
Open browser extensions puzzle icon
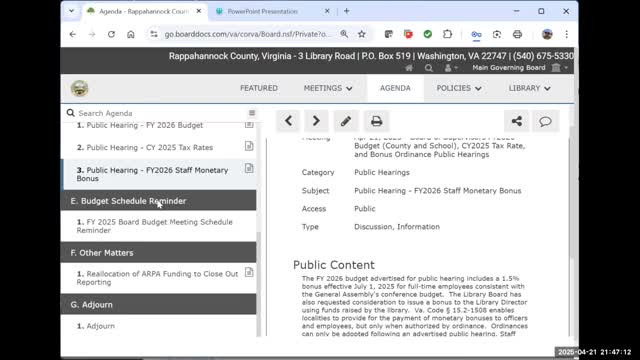(447, 34)
